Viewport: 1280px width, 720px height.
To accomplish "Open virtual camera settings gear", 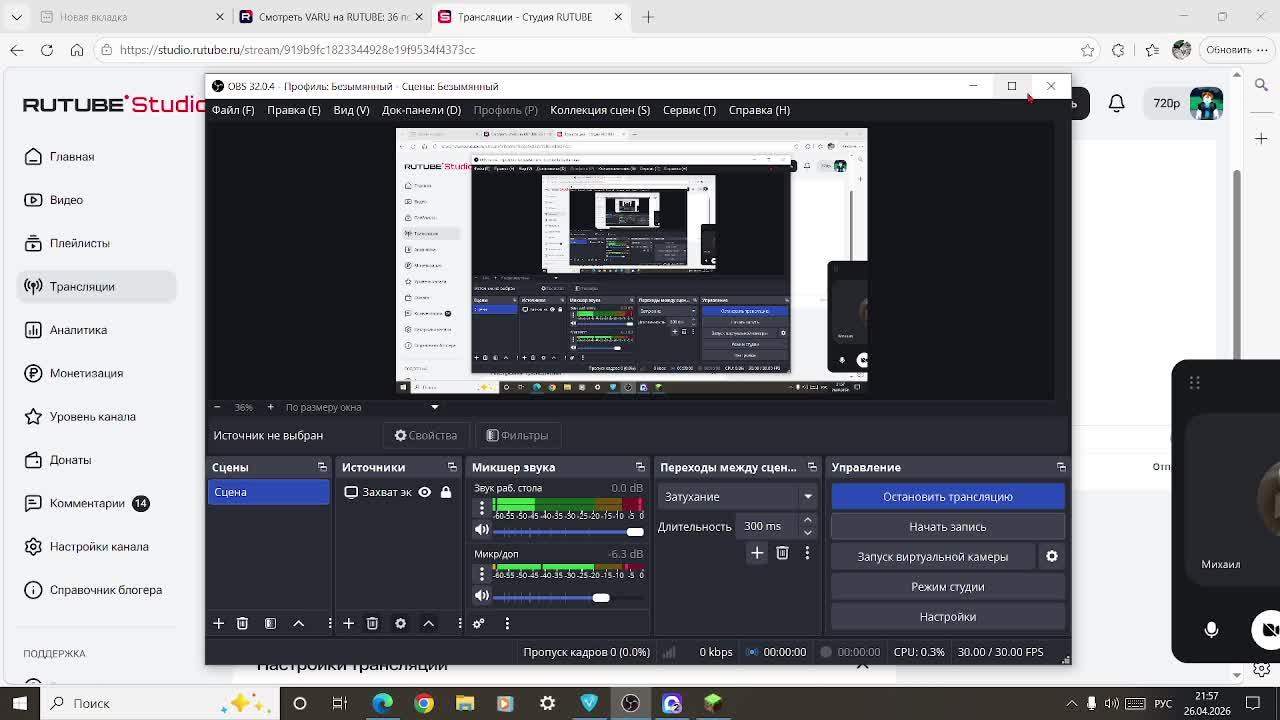I will pos(1051,556).
